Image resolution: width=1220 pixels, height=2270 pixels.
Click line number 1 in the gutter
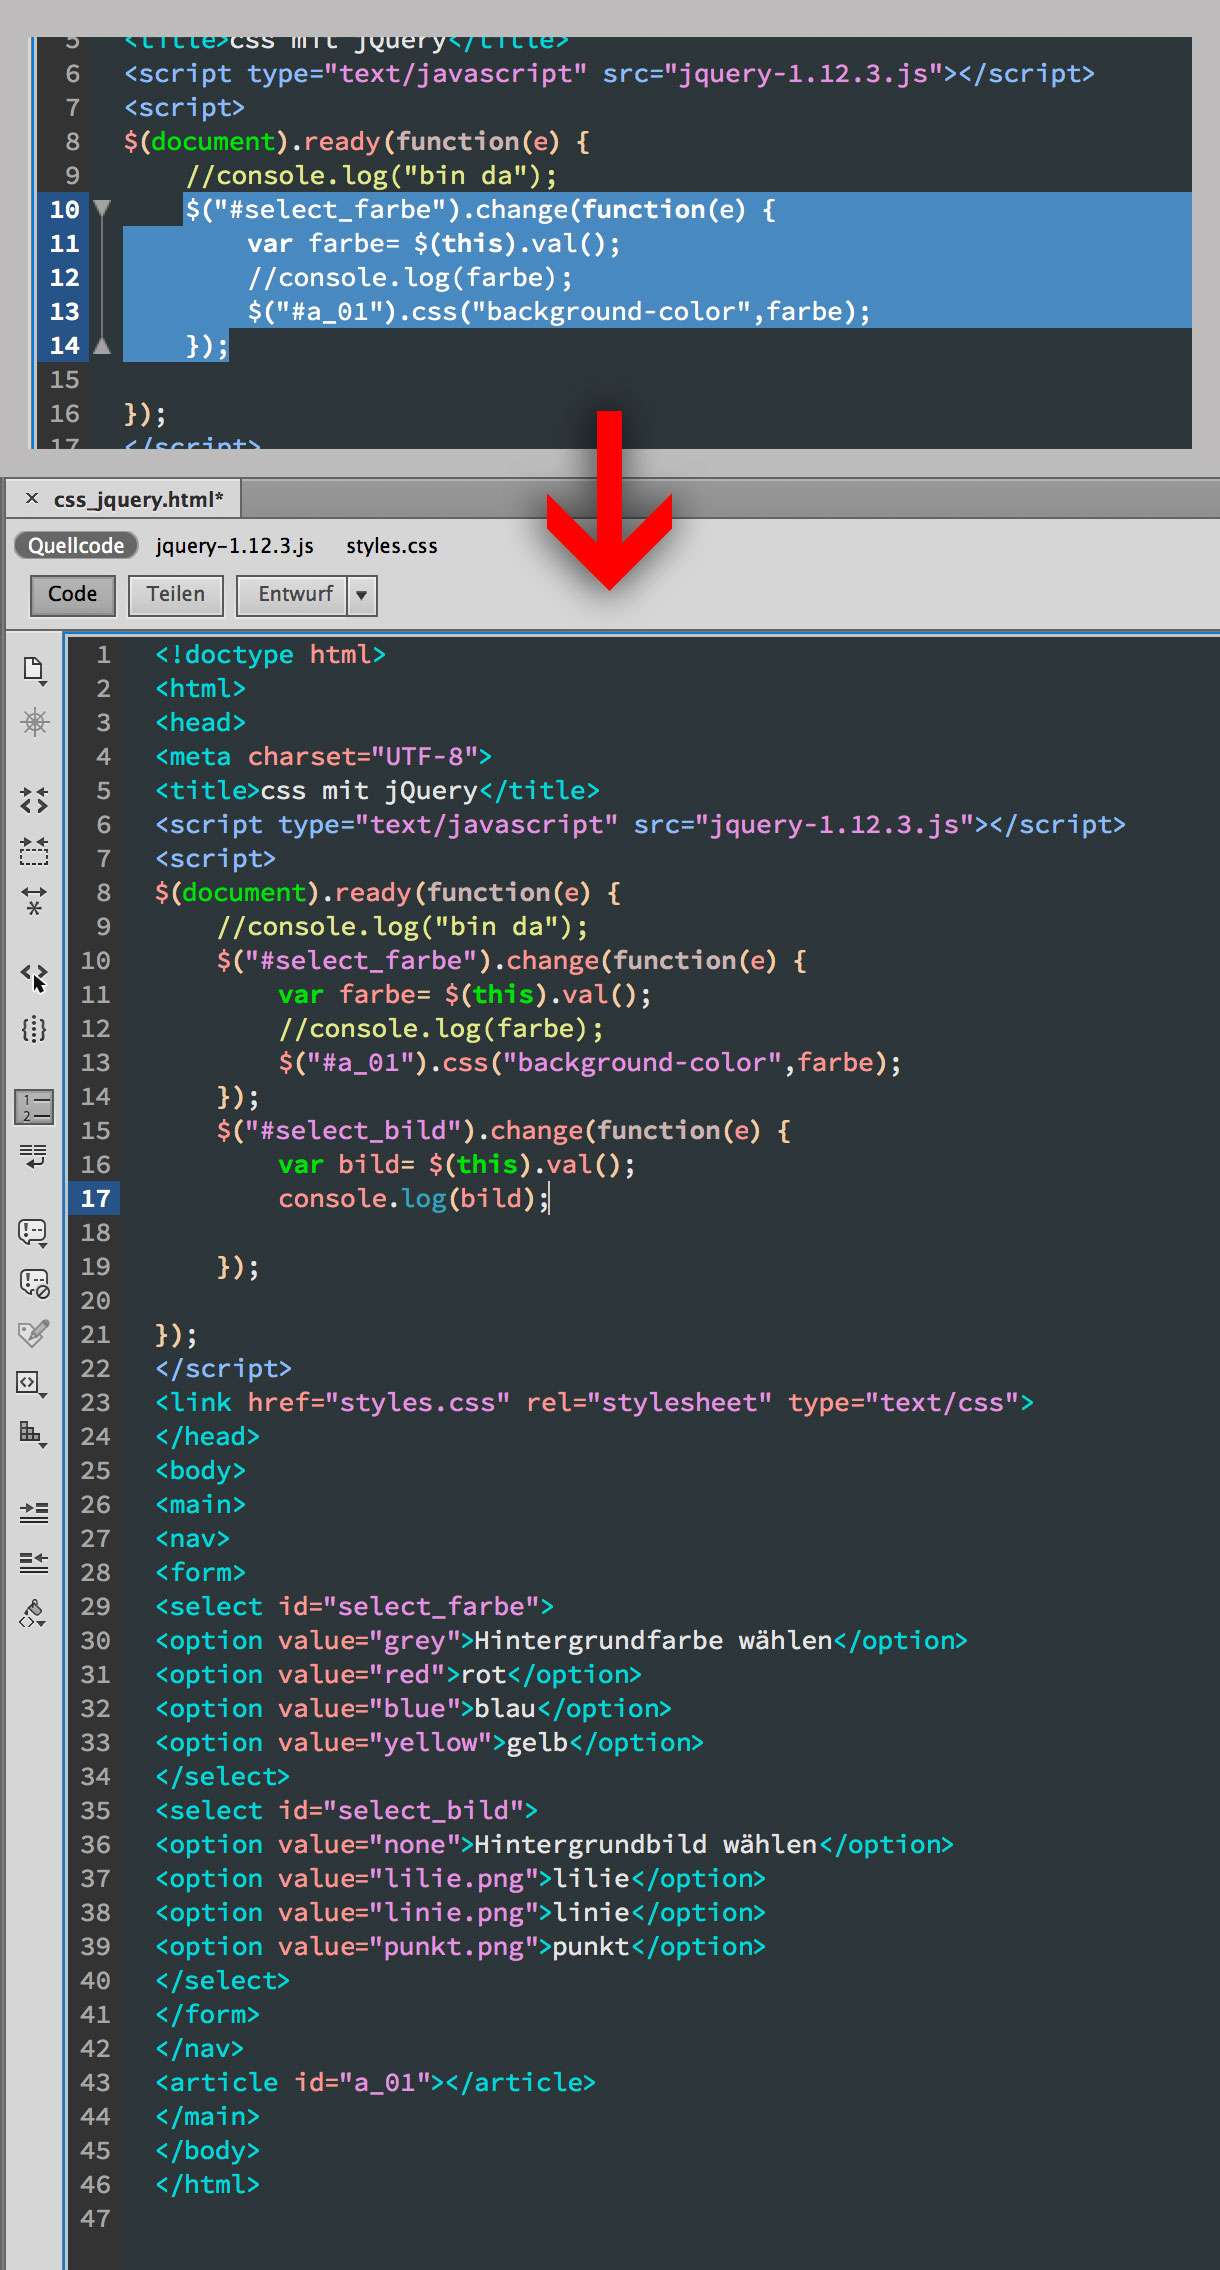click(103, 654)
